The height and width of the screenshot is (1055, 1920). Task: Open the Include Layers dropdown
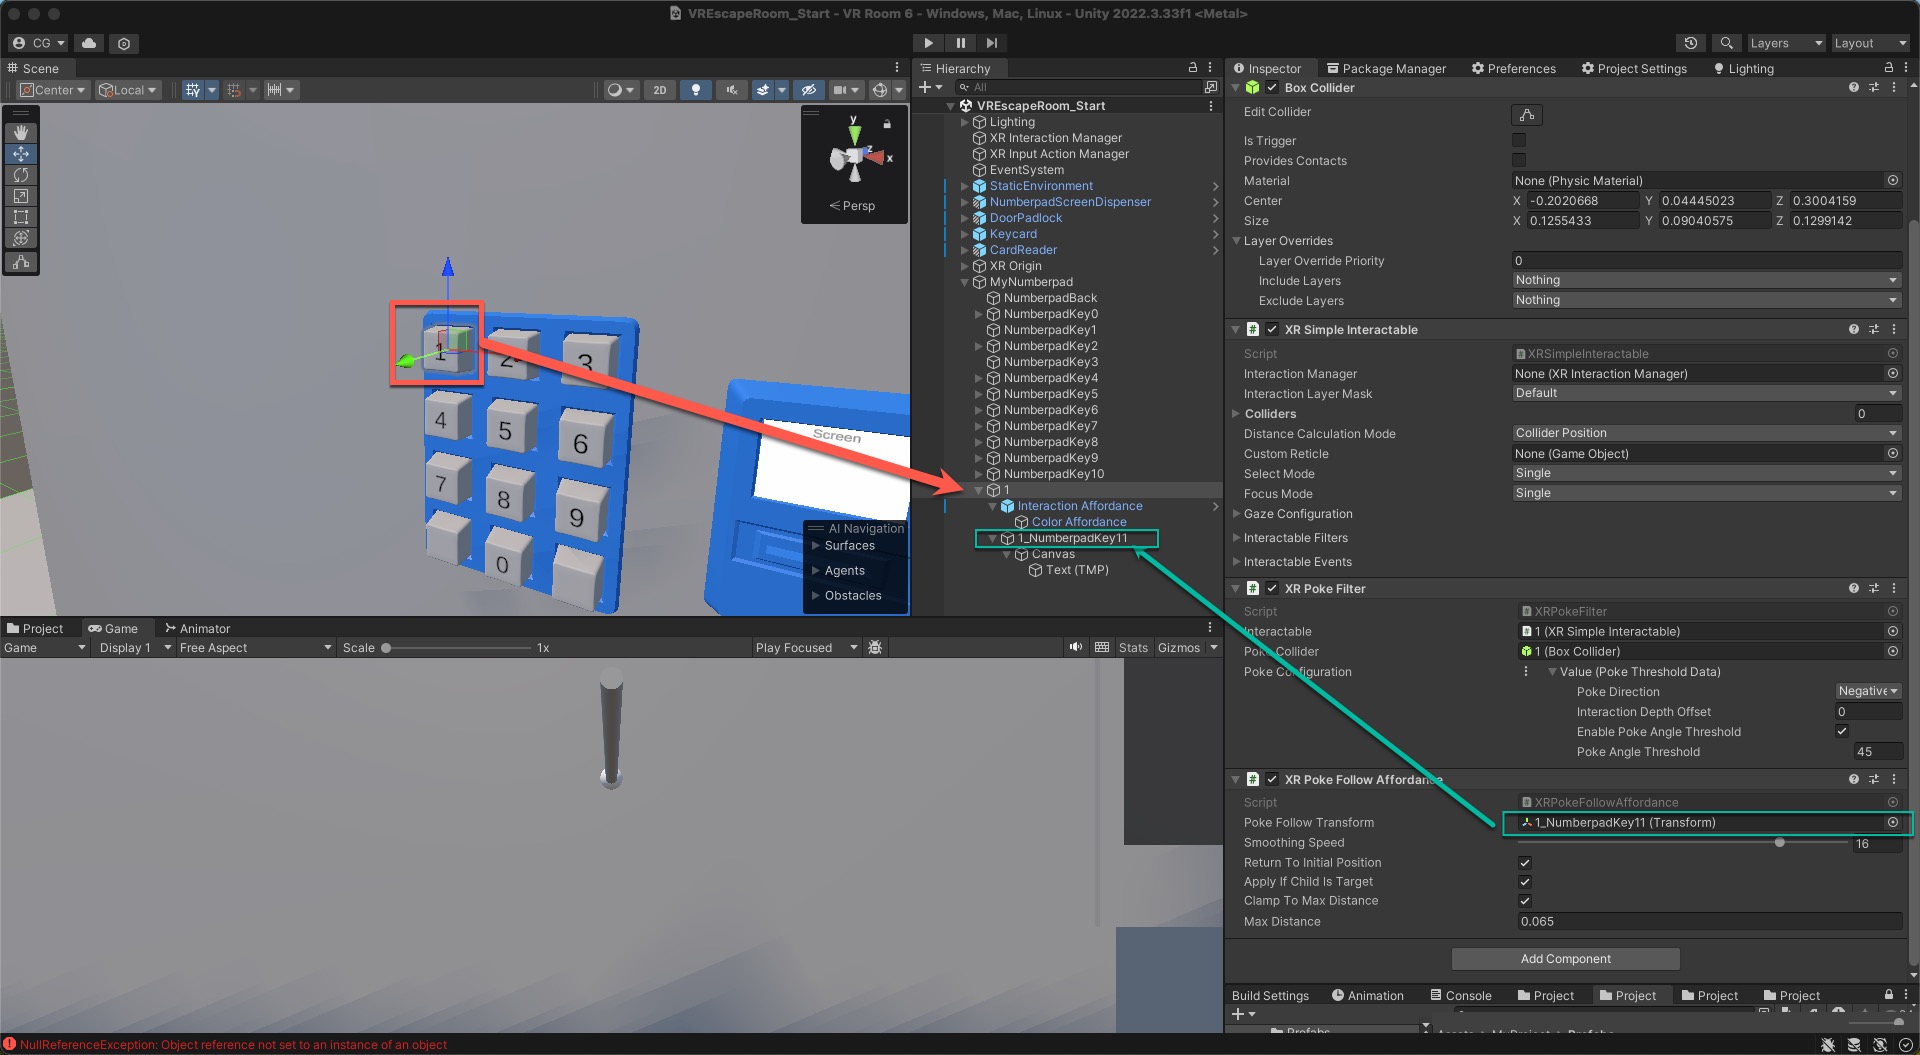[1704, 280]
